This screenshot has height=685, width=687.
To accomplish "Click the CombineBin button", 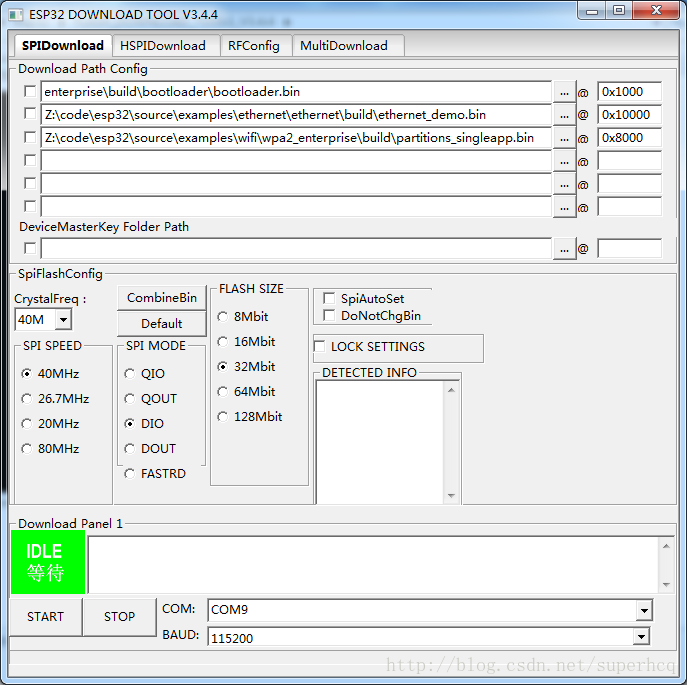I will click(162, 298).
